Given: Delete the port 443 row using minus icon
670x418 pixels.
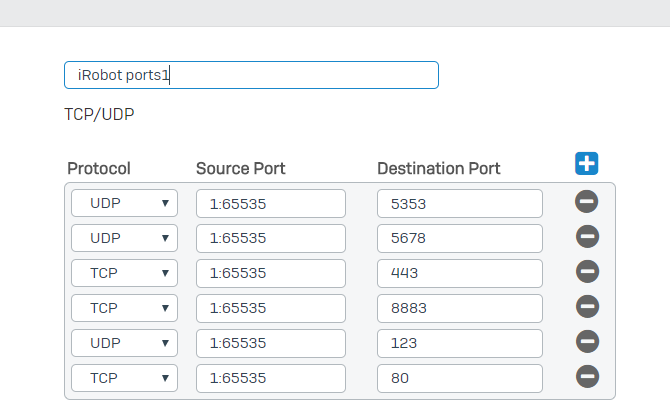Looking at the screenshot, I should [x=587, y=272].
